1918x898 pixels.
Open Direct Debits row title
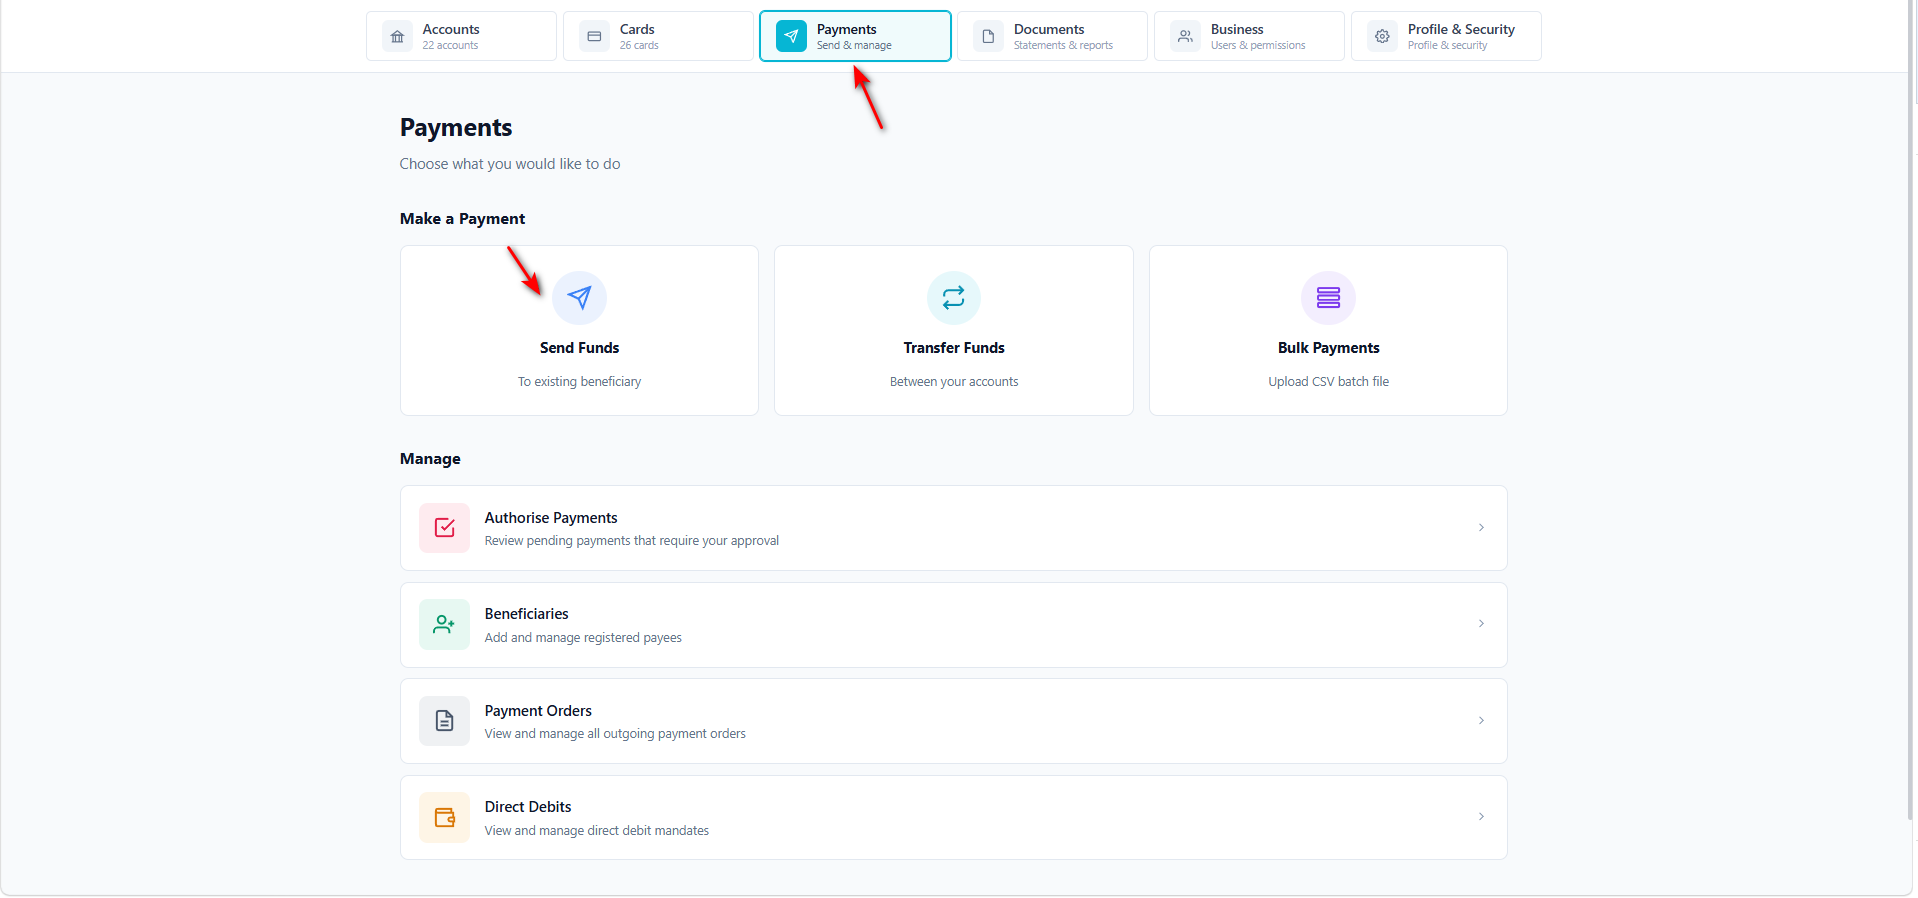528,807
